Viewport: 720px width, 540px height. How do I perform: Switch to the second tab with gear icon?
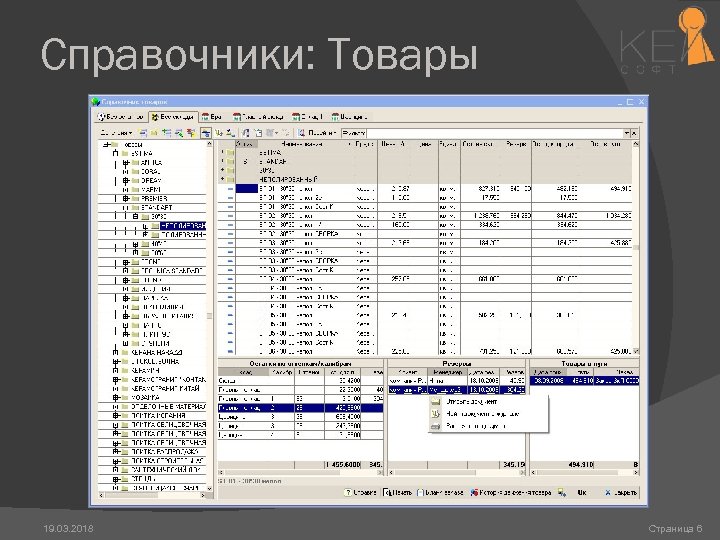tap(173, 117)
